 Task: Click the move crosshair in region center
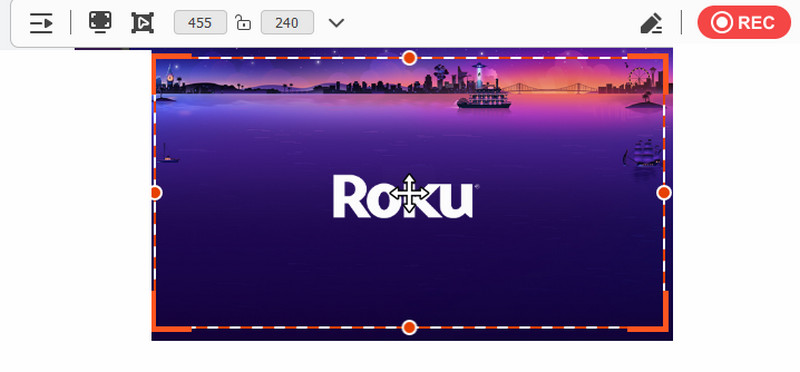409,193
